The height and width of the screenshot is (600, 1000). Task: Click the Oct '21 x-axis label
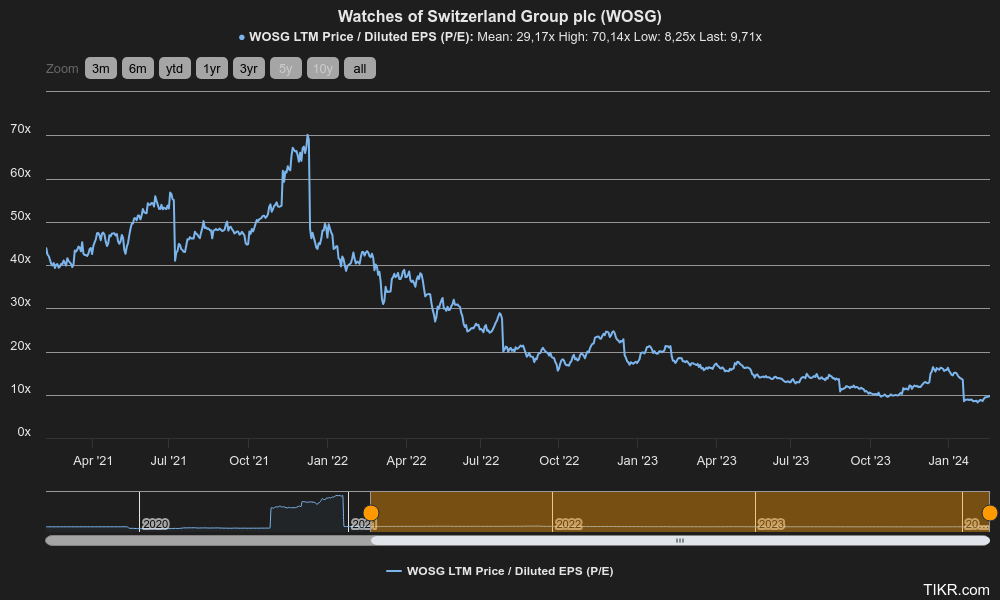coord(249,460)
